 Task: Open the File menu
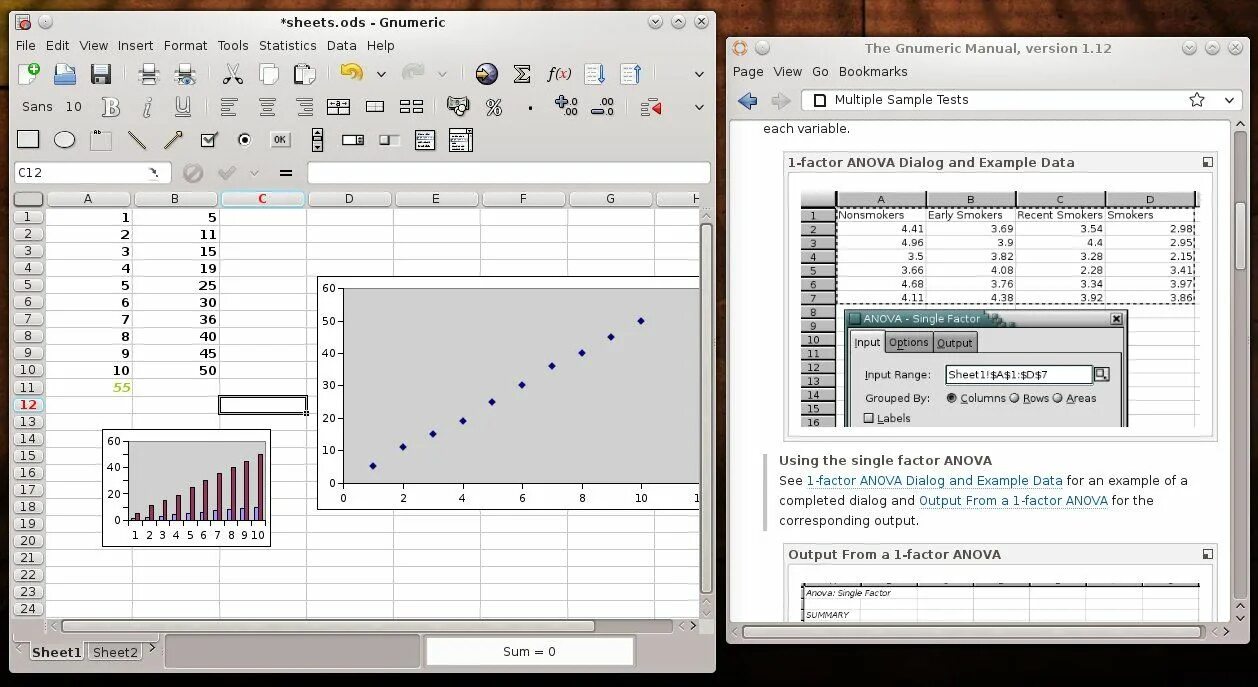(x=26, y=45)
